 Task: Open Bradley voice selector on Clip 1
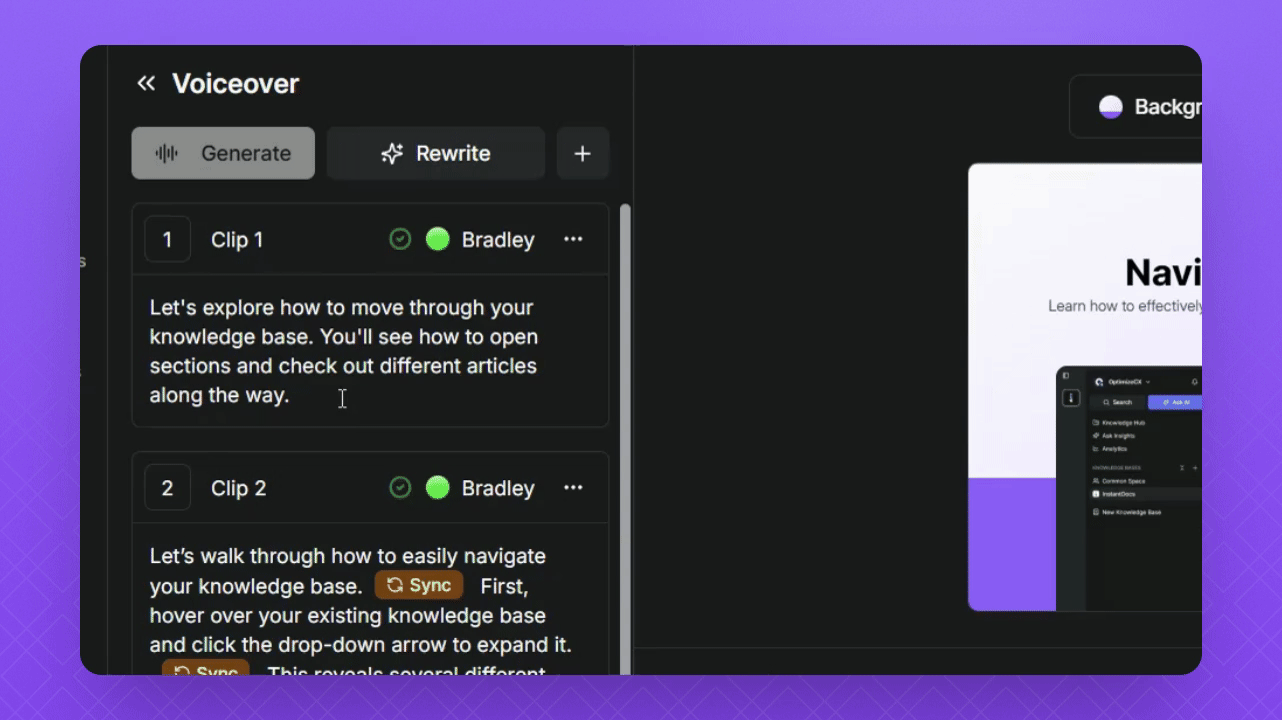pyautogui.click(x=498, y=240)
